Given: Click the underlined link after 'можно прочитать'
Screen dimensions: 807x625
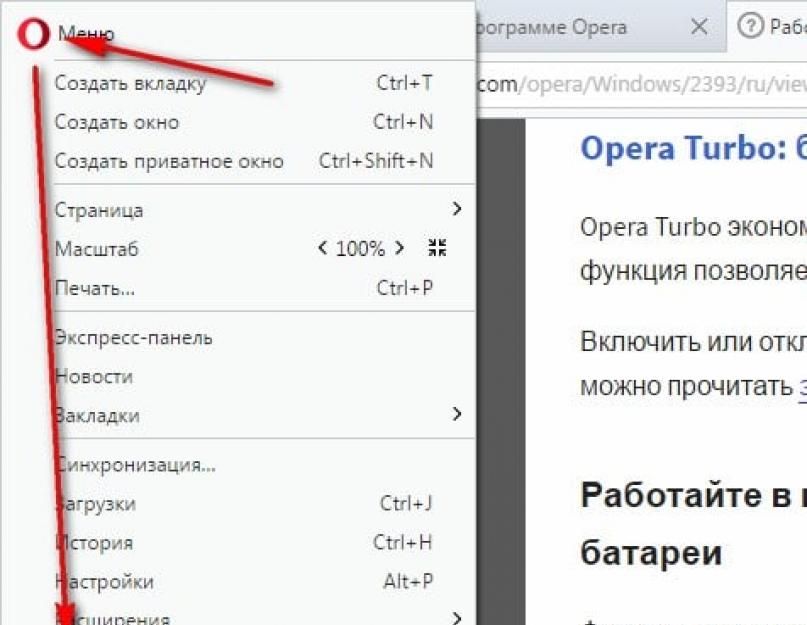Looking at the screenshot, I should point(803,386).
